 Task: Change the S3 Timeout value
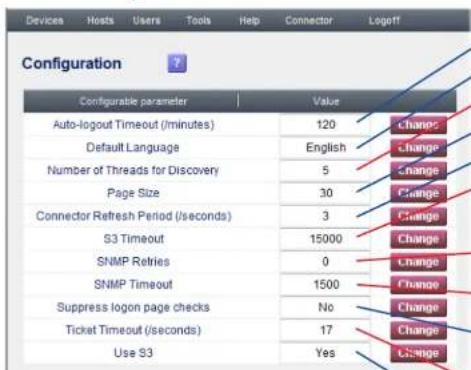(x=418, y=239)
